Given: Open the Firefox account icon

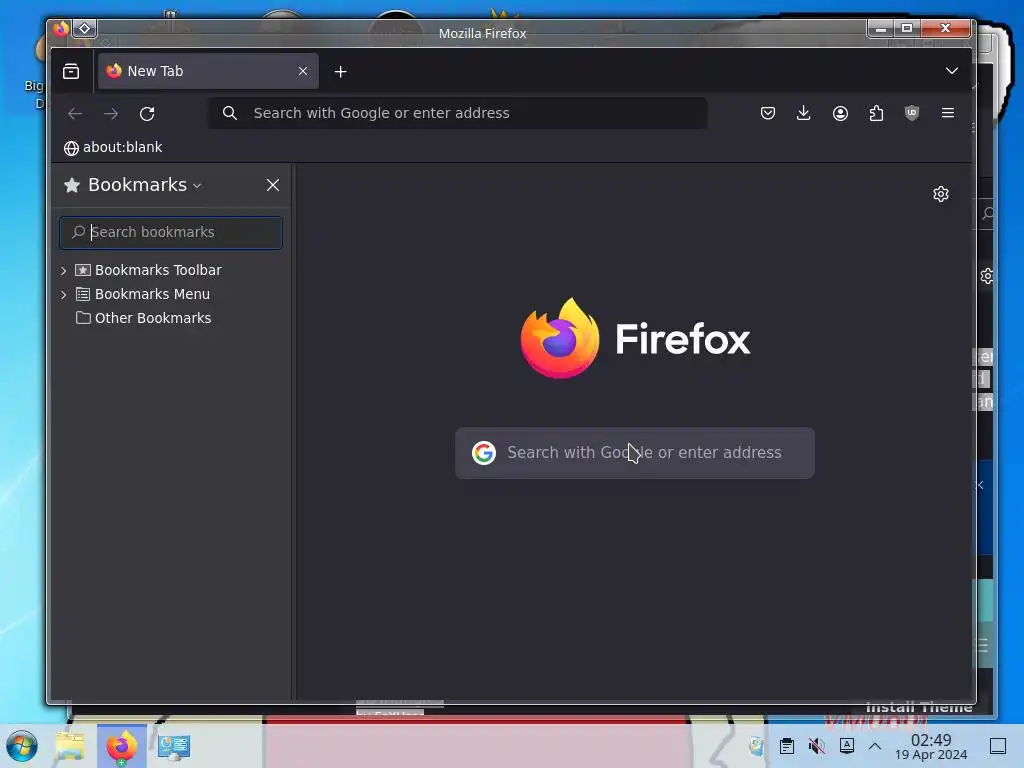Looking at the screenshot, I should pos(840,113).
